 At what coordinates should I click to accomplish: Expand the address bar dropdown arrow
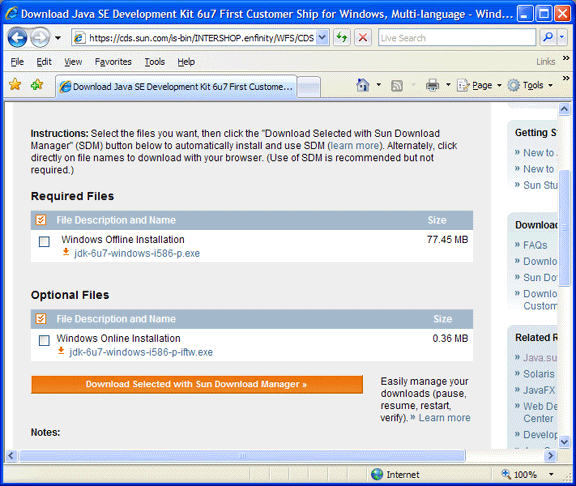point(322,37)
